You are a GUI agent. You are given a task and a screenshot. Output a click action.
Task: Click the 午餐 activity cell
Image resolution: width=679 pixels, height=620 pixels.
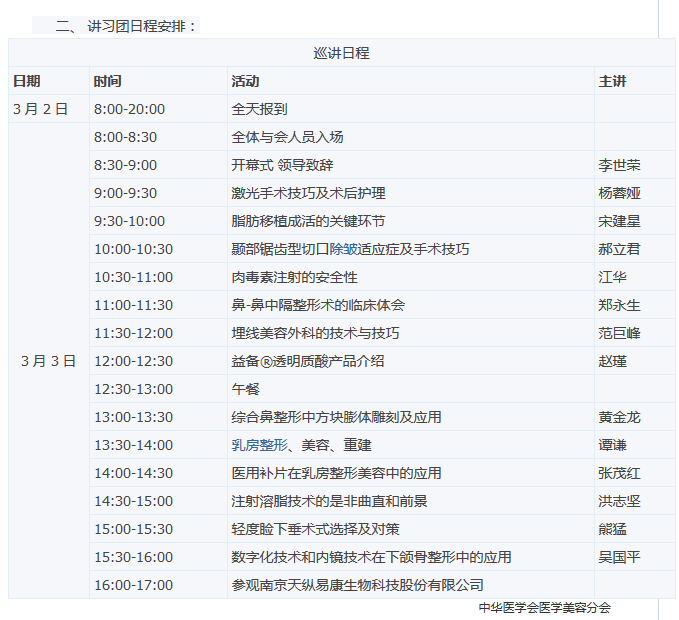245,389
